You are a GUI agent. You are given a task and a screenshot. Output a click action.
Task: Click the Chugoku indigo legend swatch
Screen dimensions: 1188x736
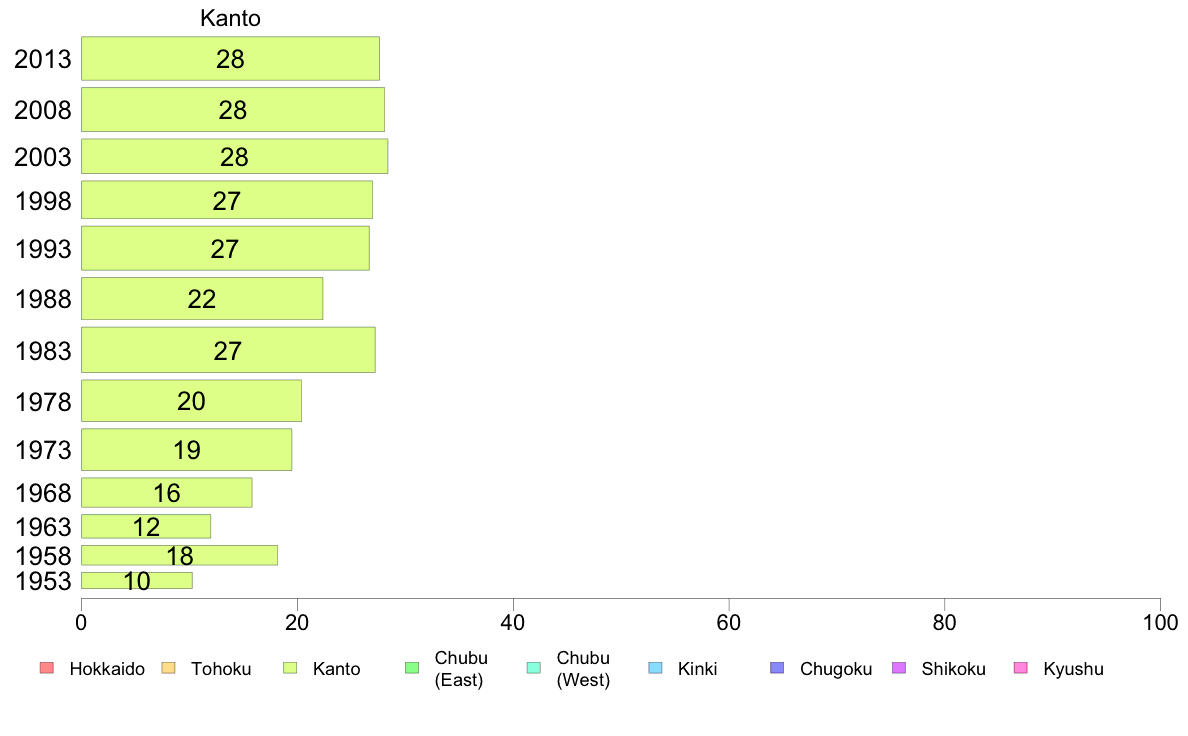[777, 668]
